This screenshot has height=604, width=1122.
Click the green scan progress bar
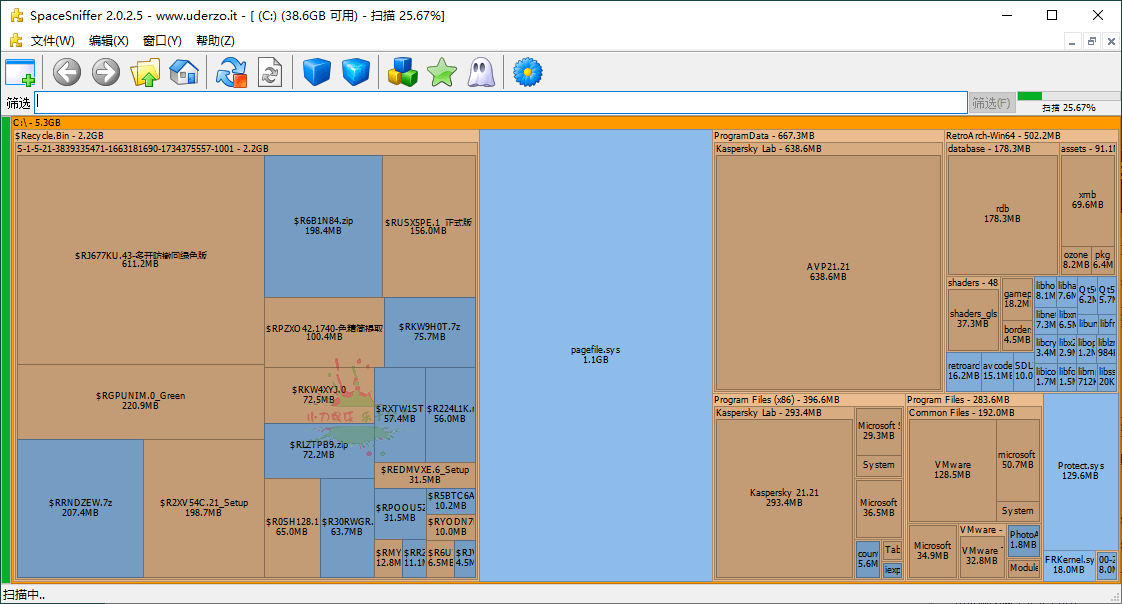click(1067, 96)
